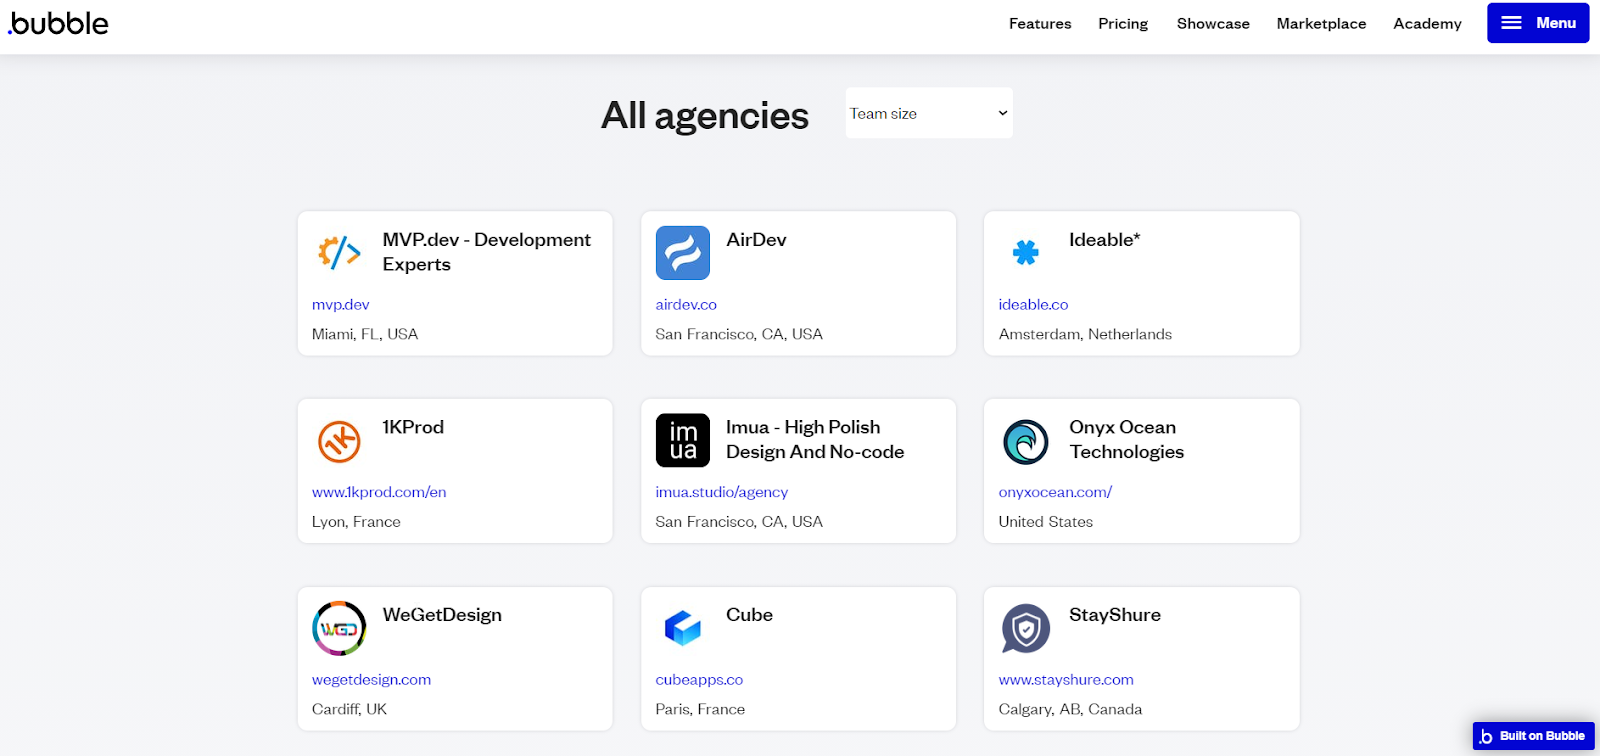
Task: Click the Calgary, AB, Canada location text
Action: (x=1070, y=709)
